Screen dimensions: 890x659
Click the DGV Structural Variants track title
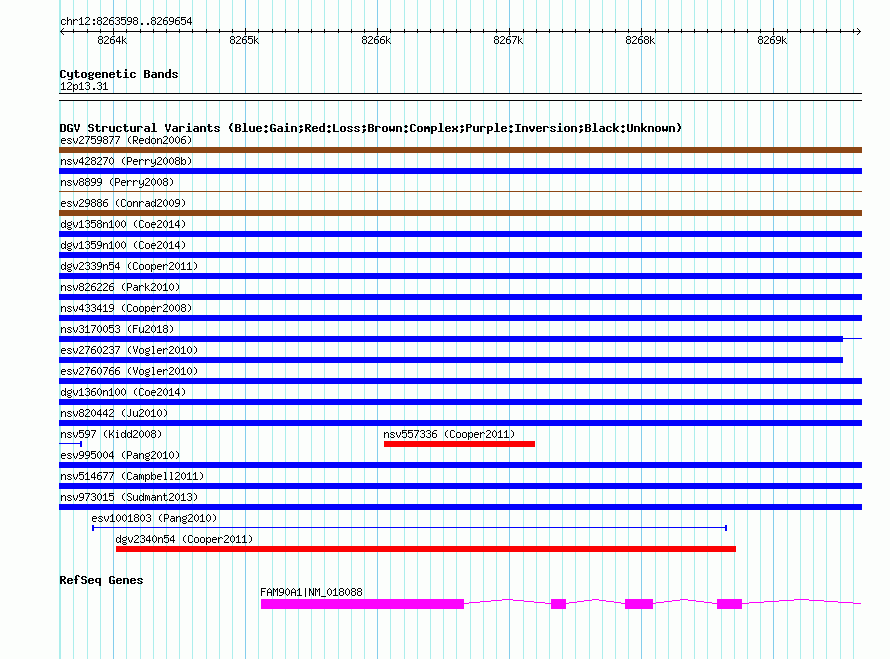coord(370,128)
